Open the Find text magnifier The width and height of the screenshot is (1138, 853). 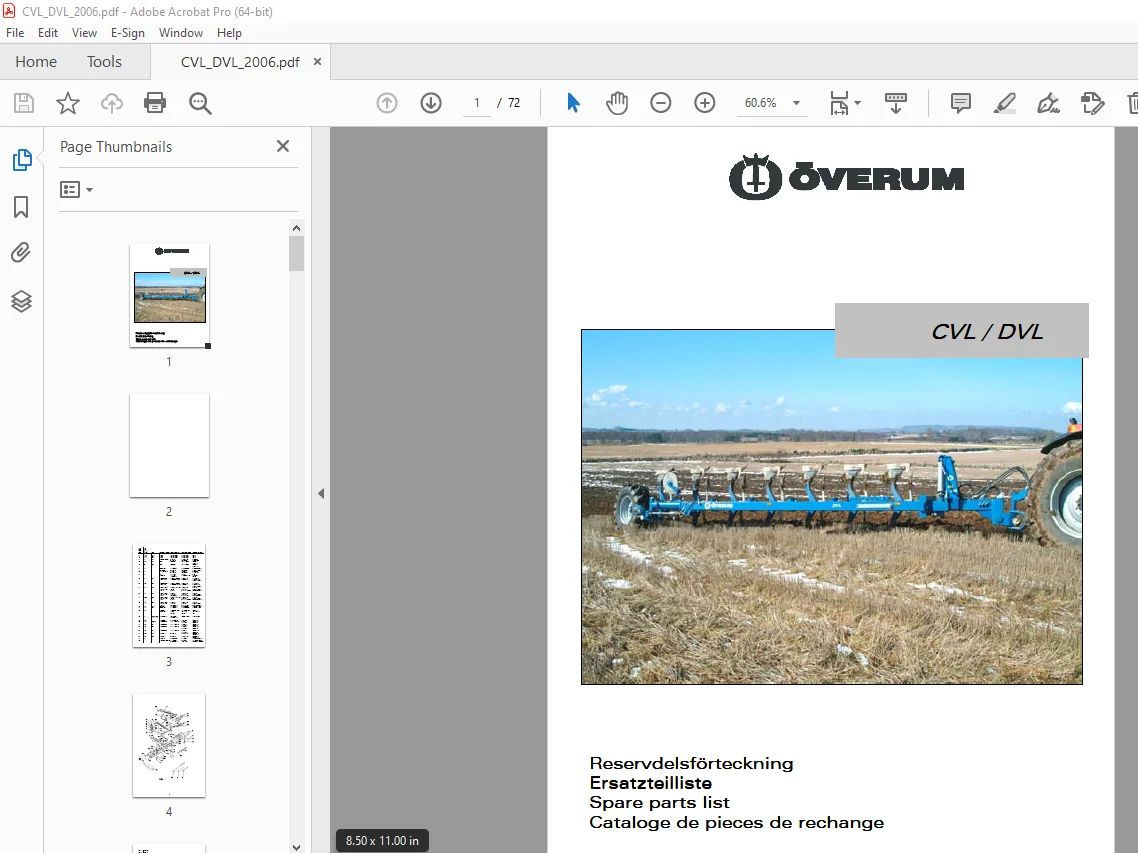point(200,103)
